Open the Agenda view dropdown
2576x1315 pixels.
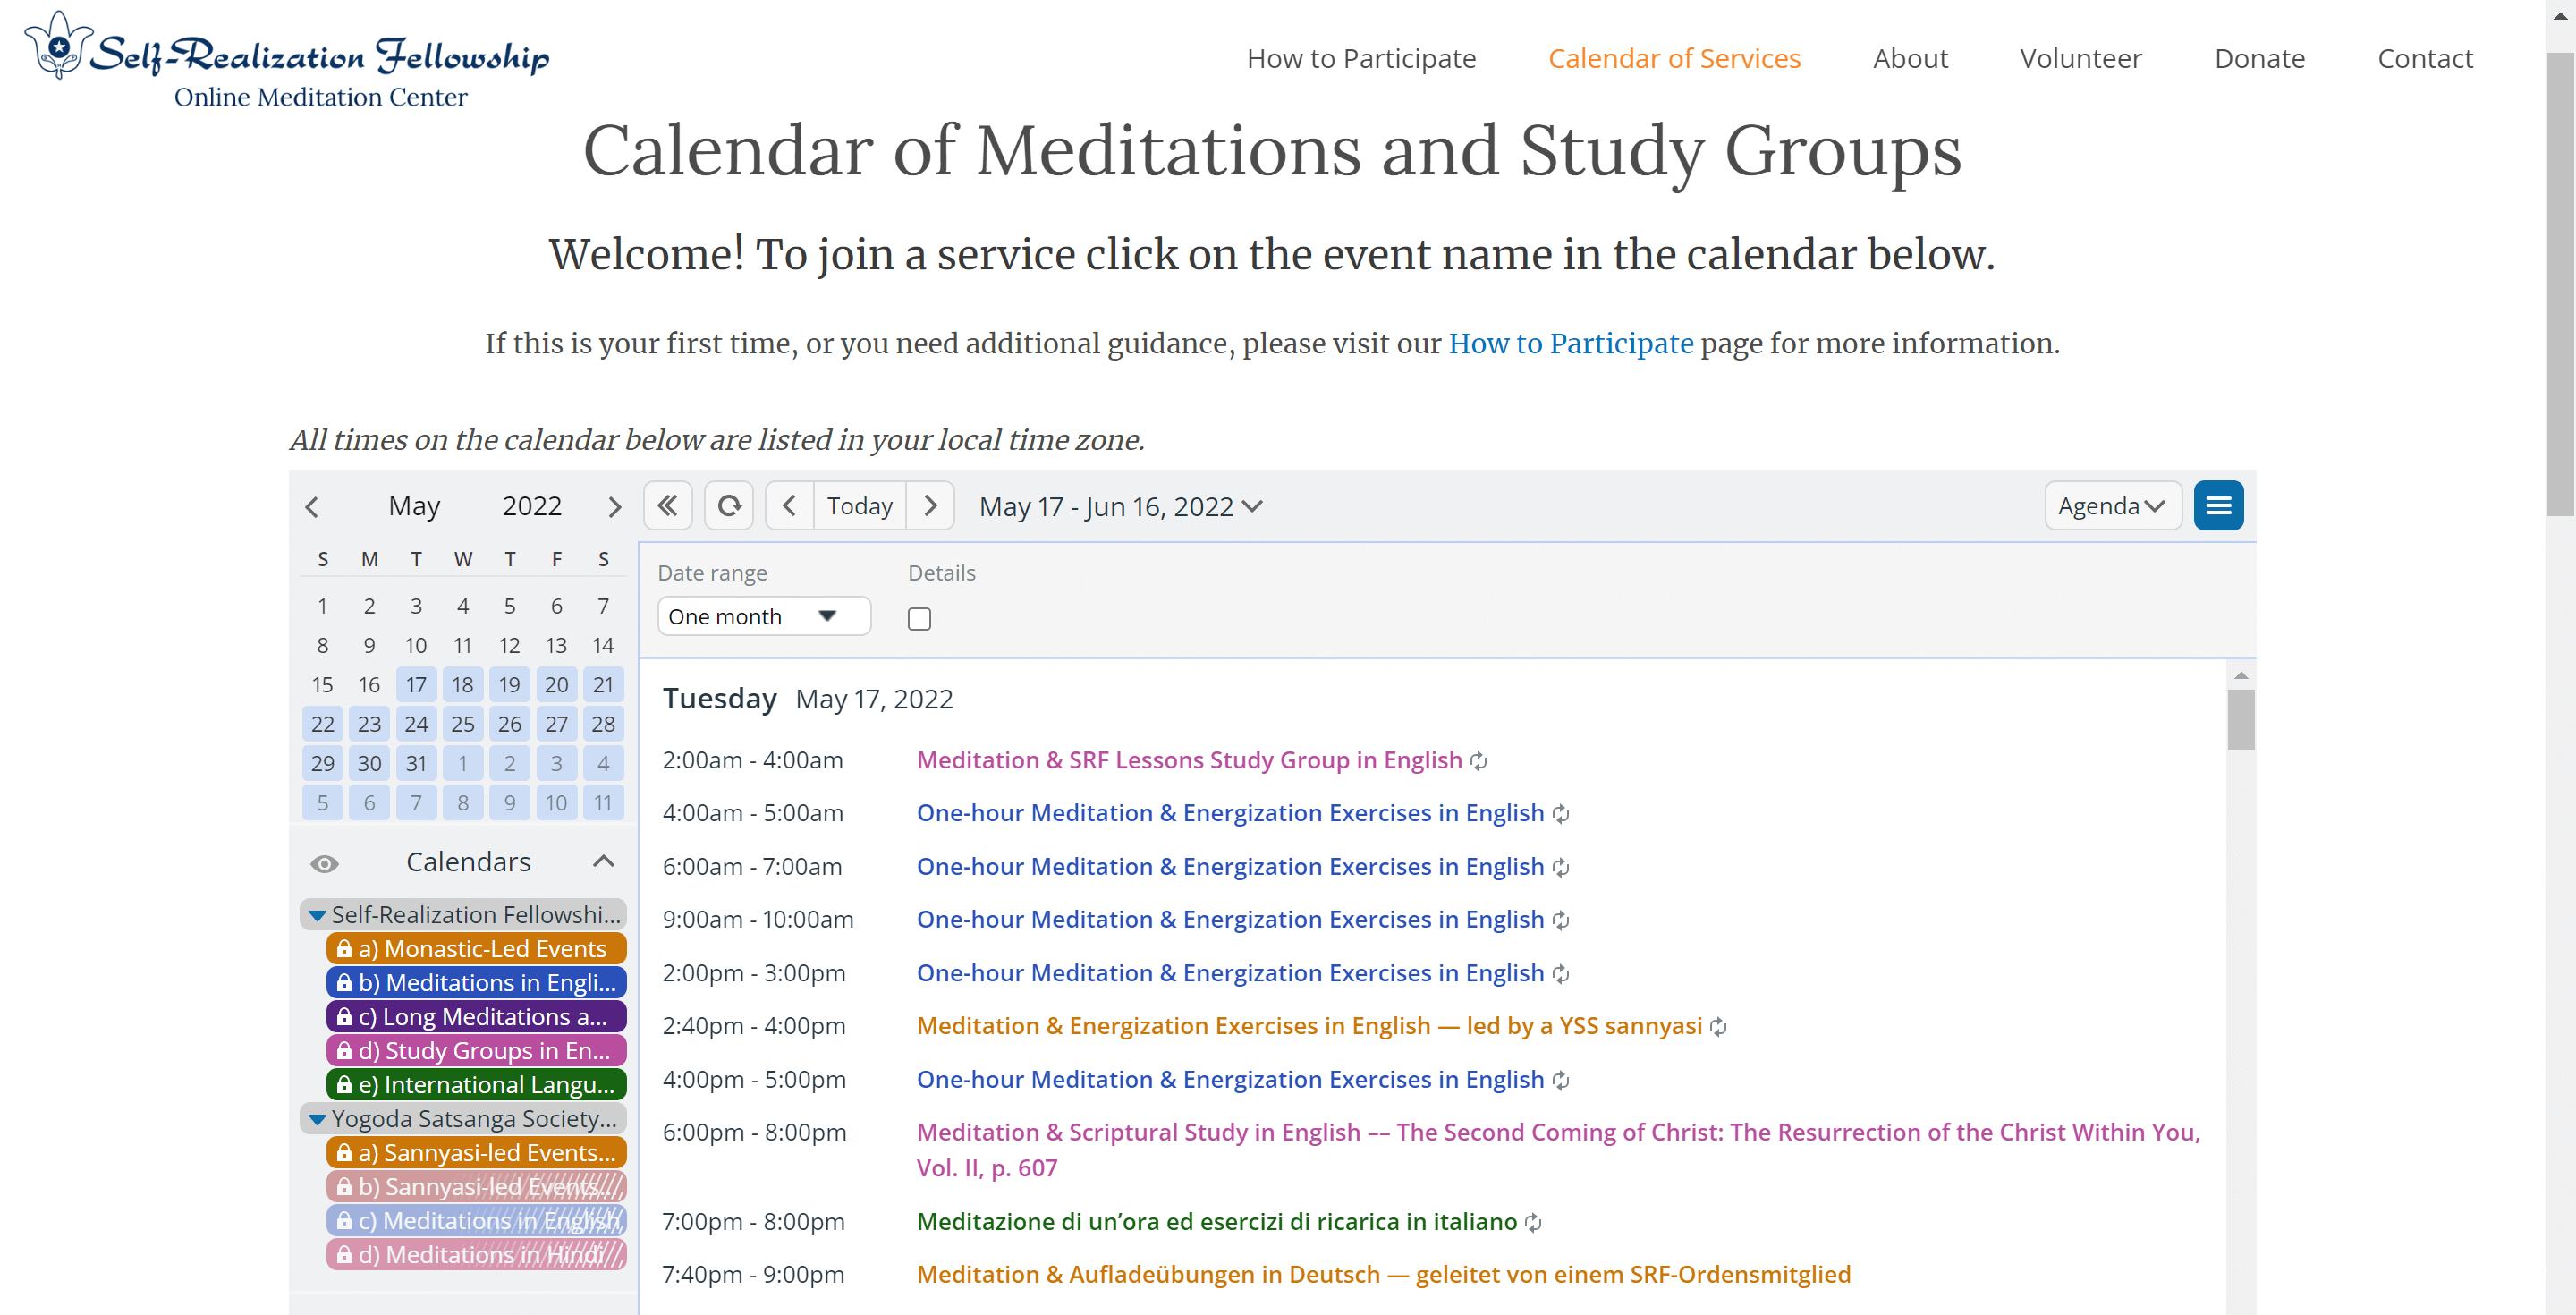(2111, 506)
